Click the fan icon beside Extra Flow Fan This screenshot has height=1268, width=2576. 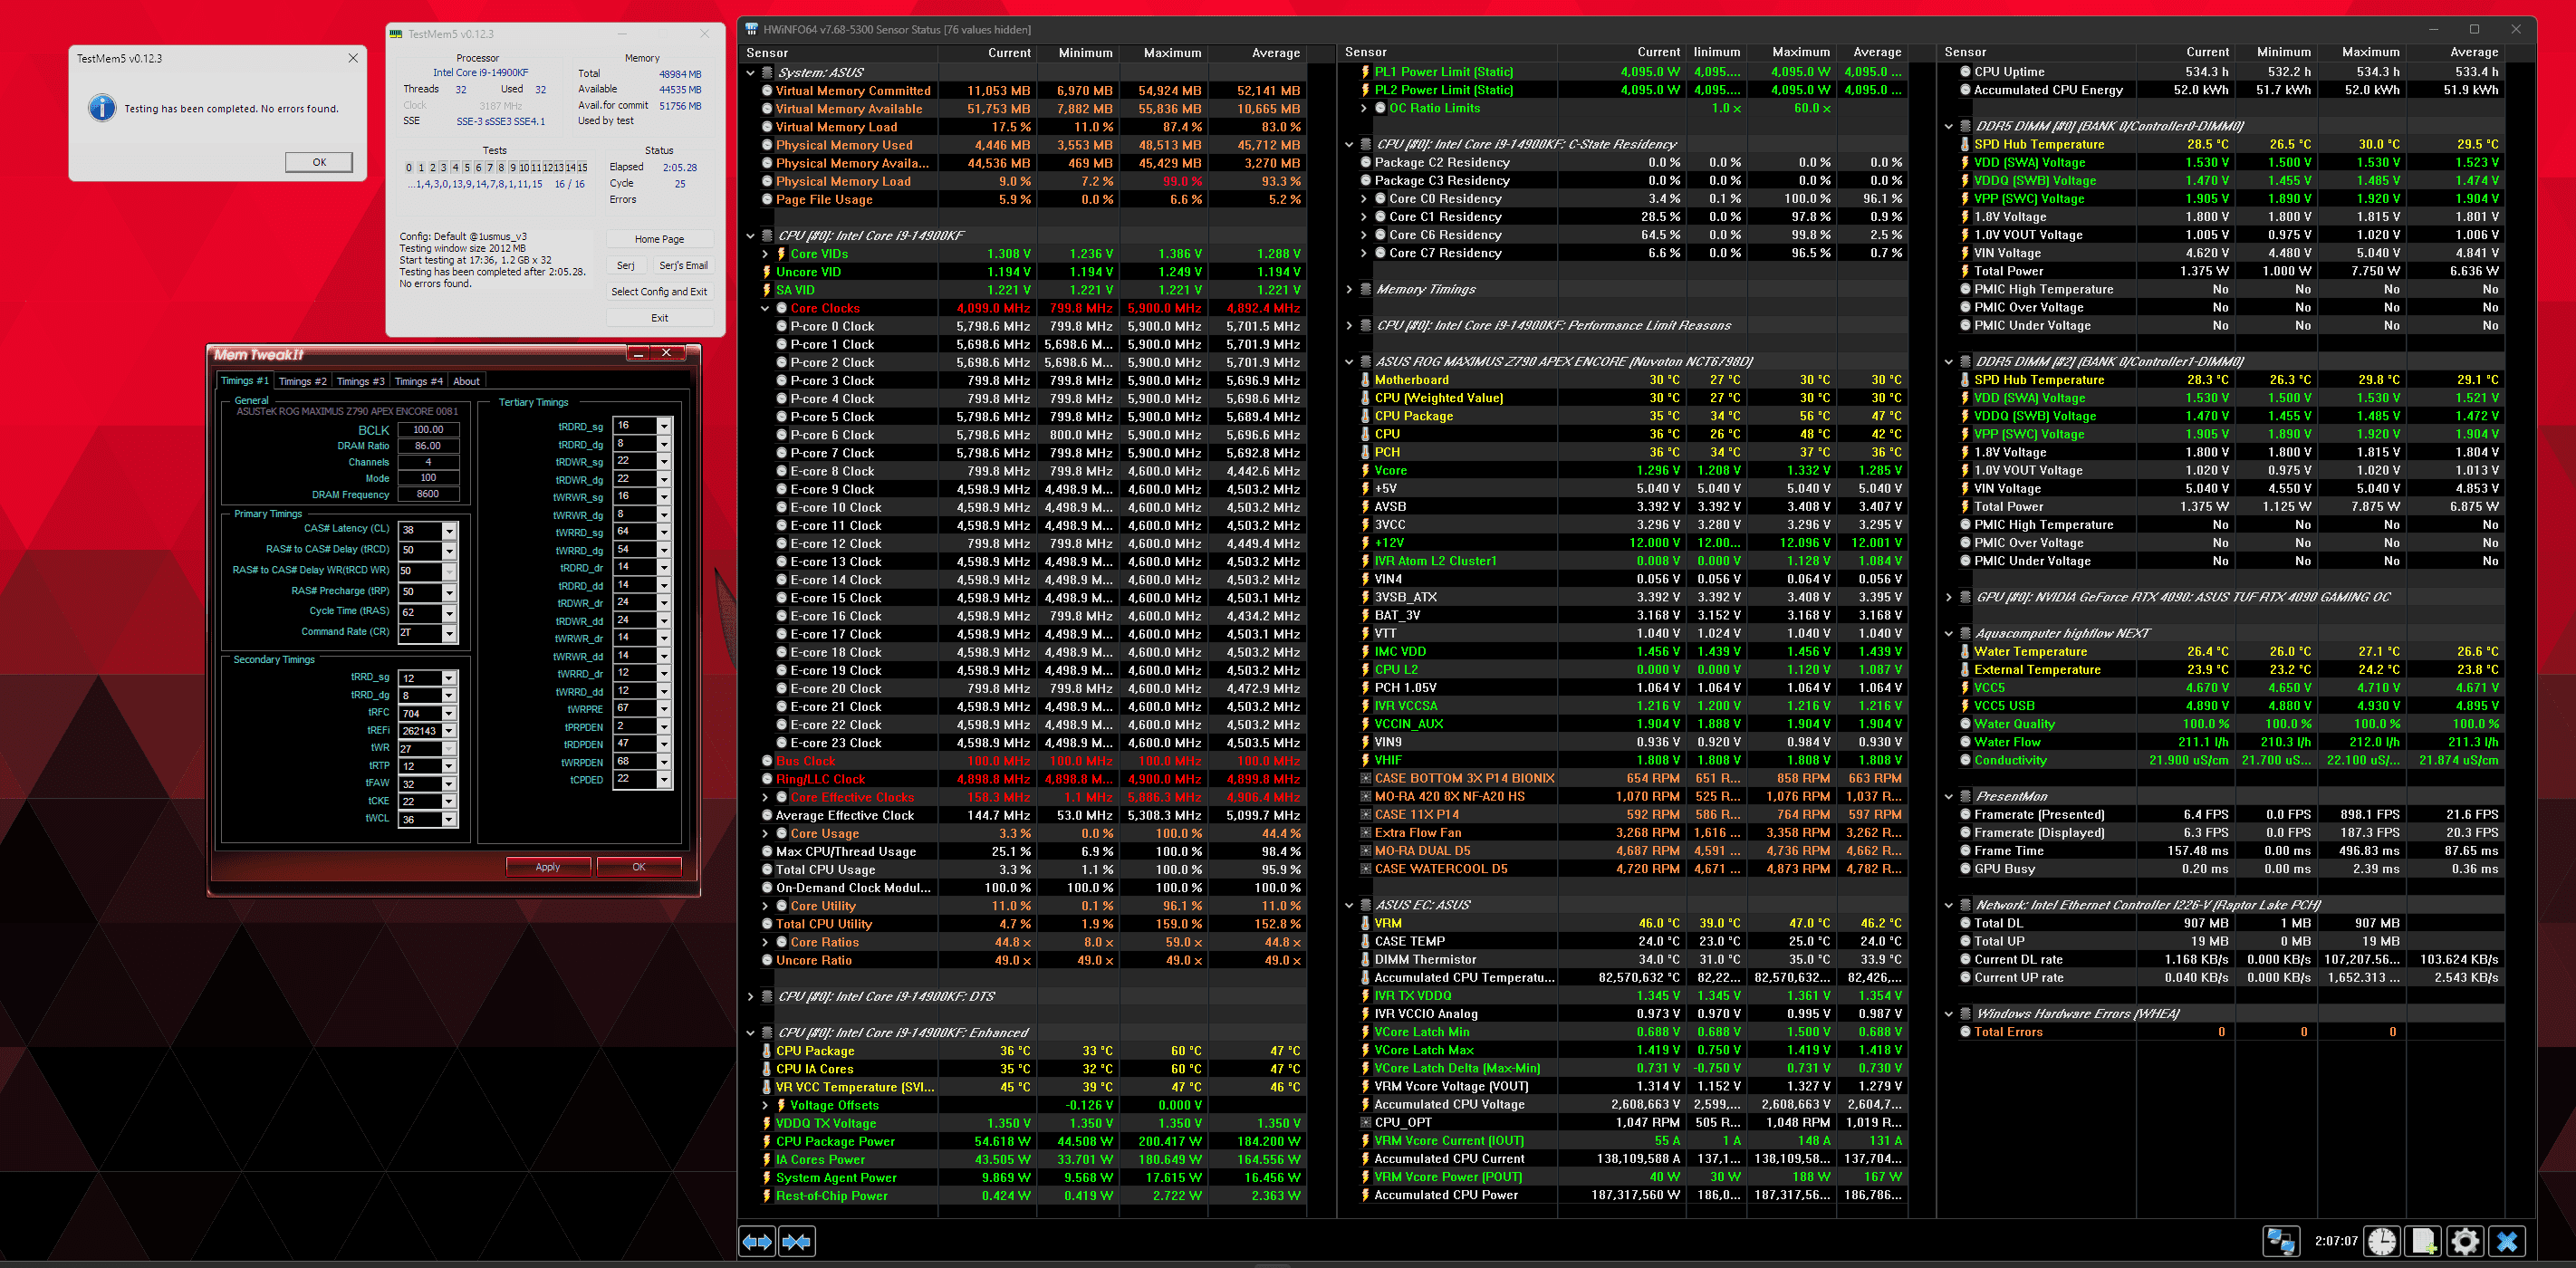click(x=1365, y=832)
